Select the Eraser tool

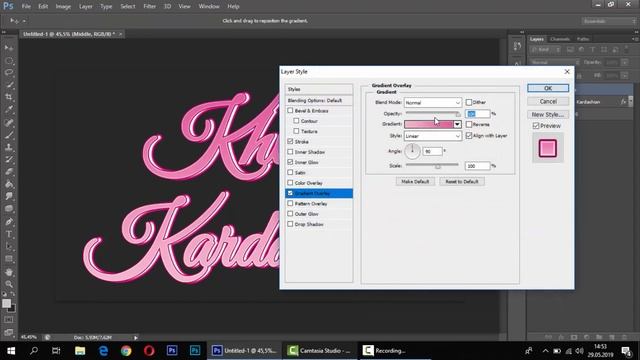(9, 171)
